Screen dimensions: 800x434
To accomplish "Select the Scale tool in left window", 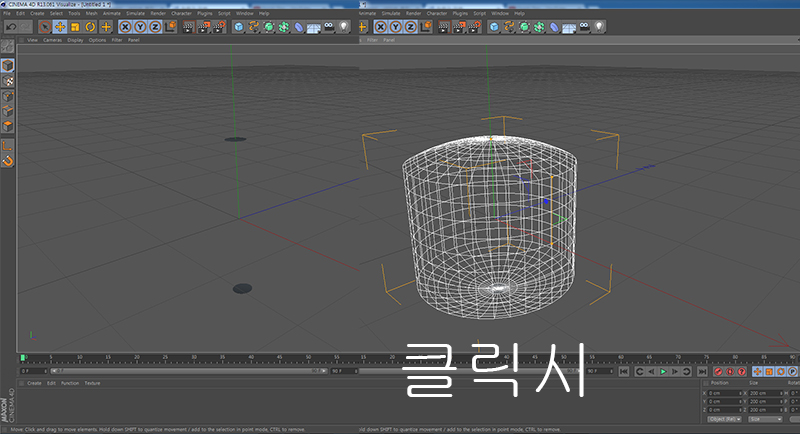I will pyautogui.click(x=76, y=27).
